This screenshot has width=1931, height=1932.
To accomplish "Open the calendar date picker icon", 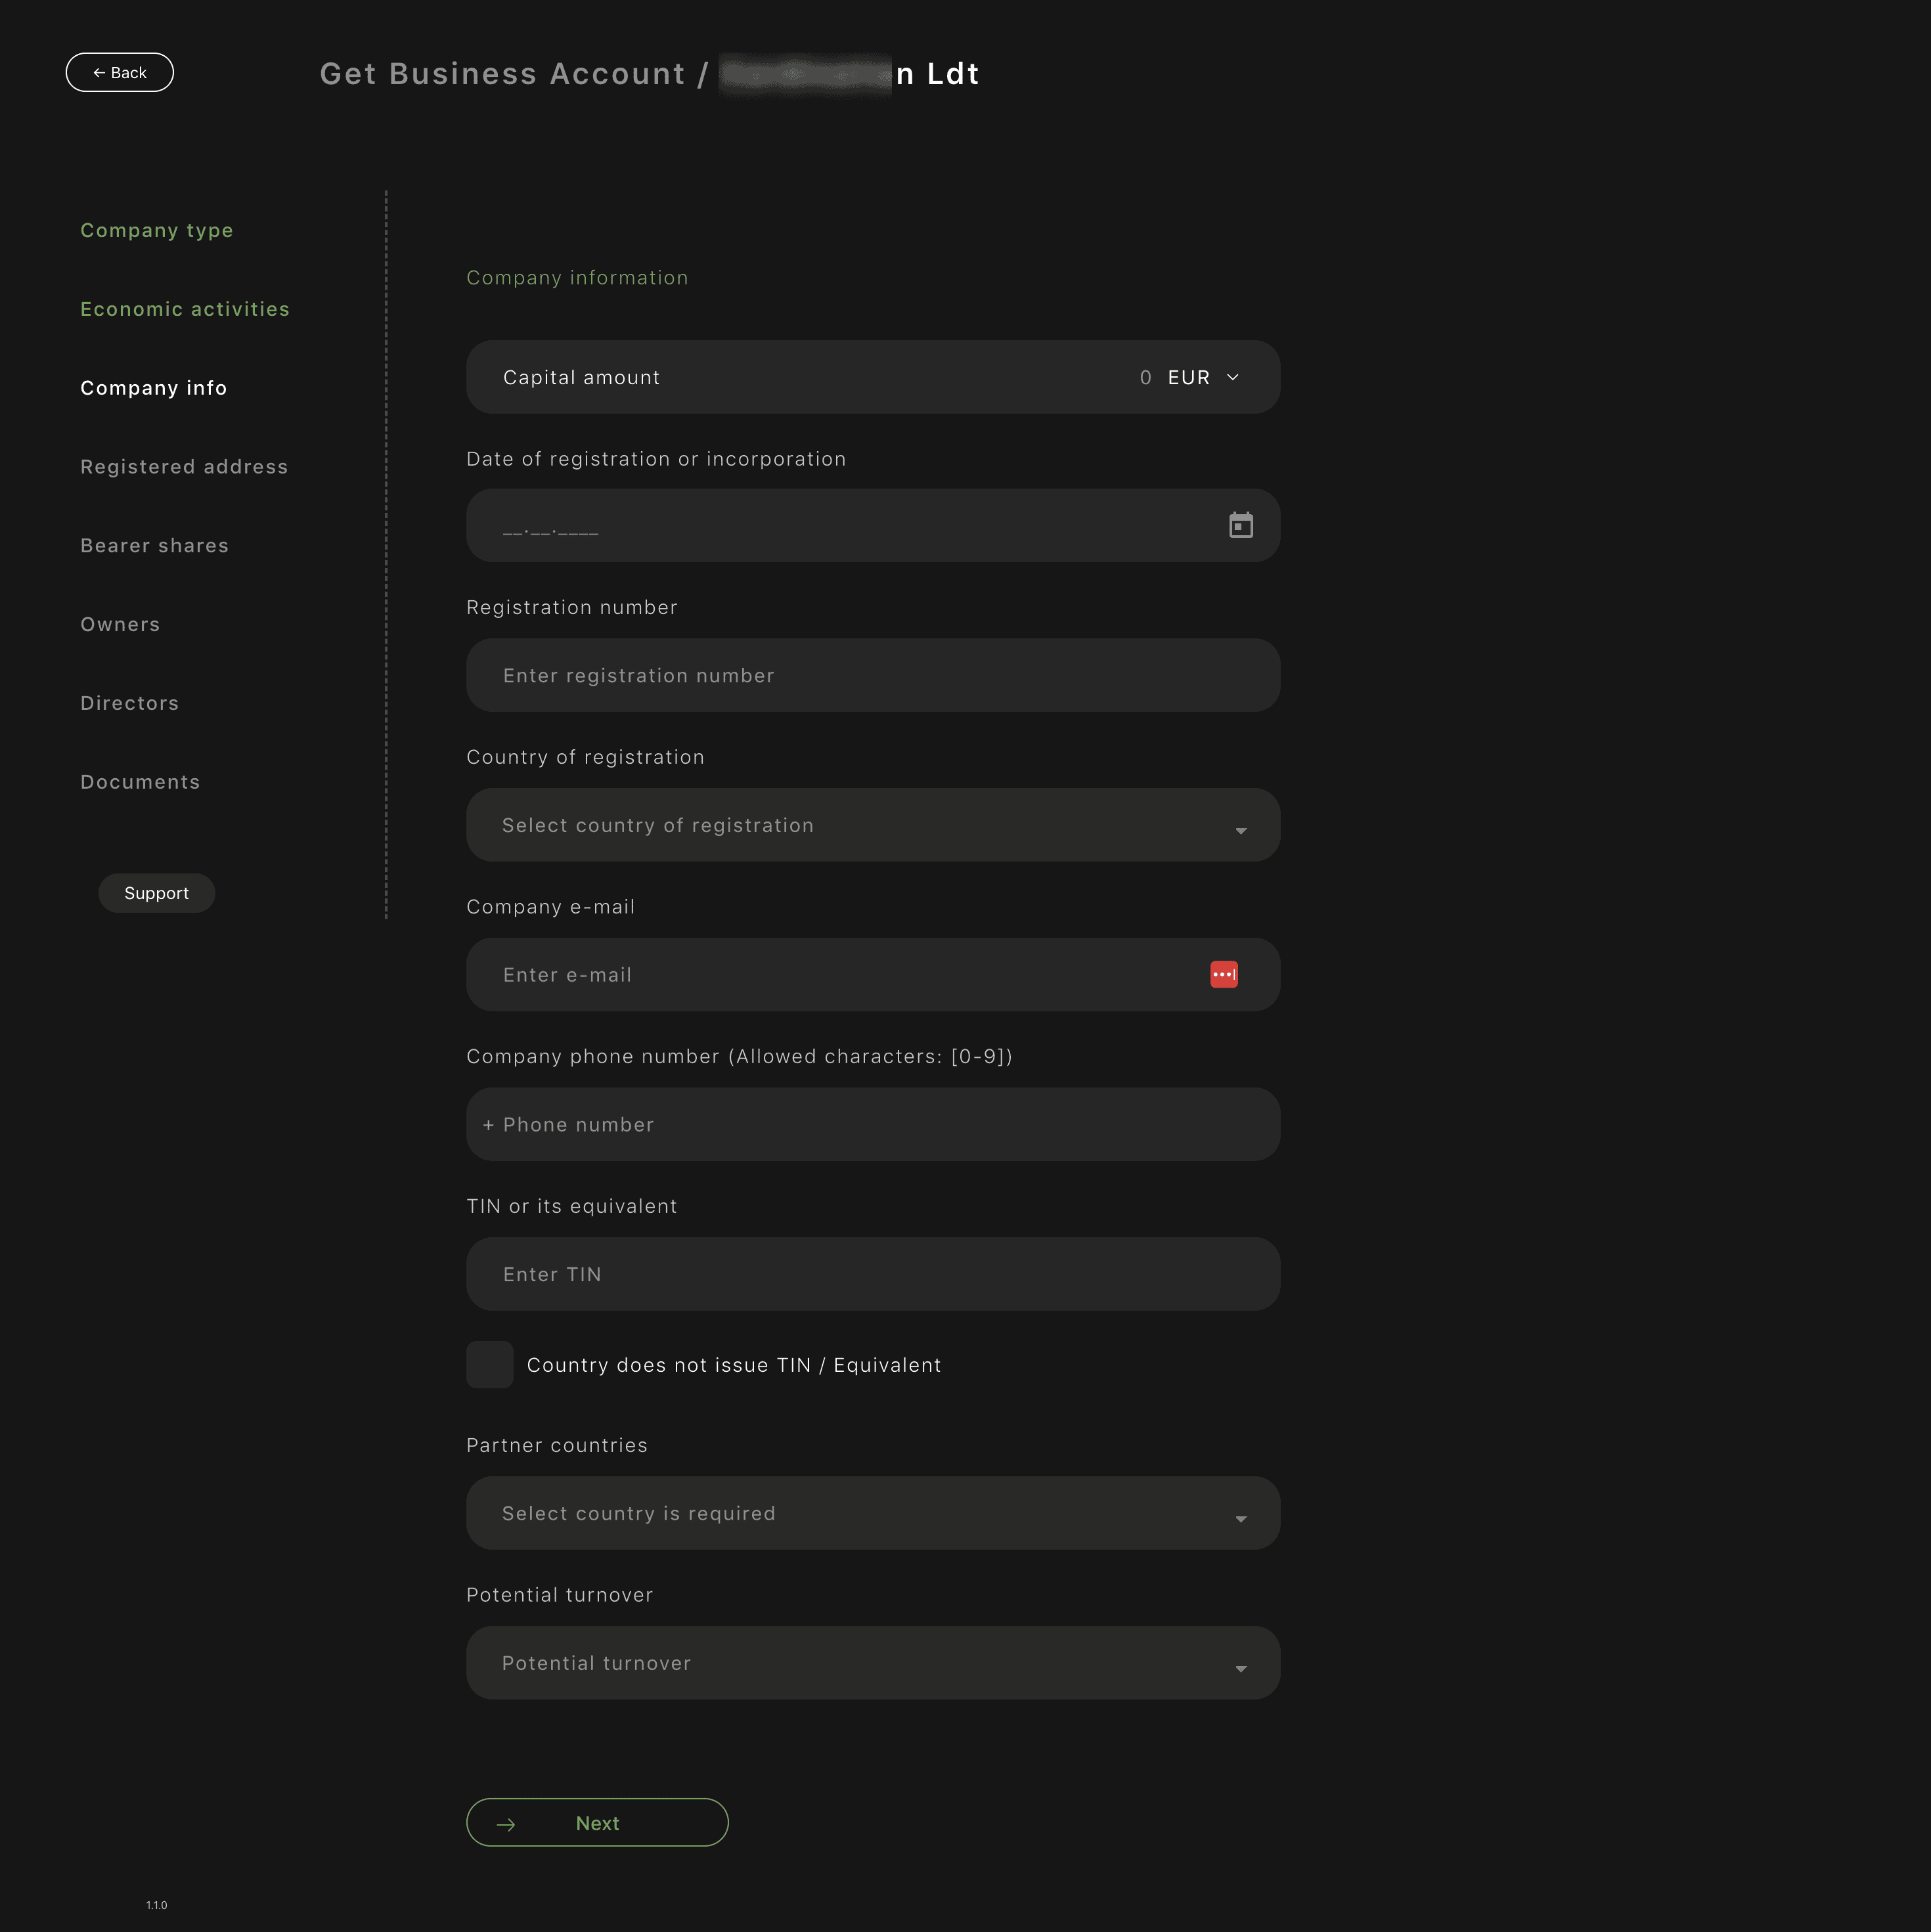I will 1240,525.
